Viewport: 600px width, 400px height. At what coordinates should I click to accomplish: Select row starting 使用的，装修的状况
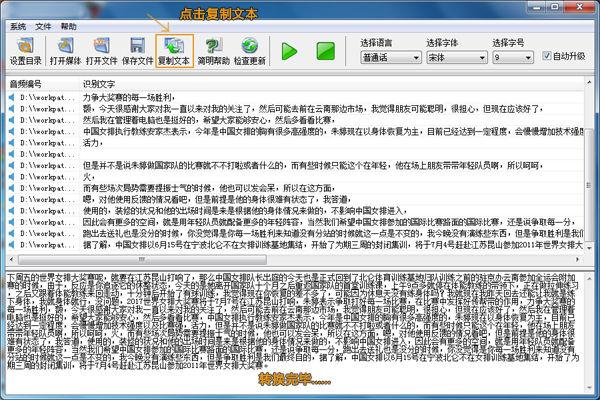[245, 211]
